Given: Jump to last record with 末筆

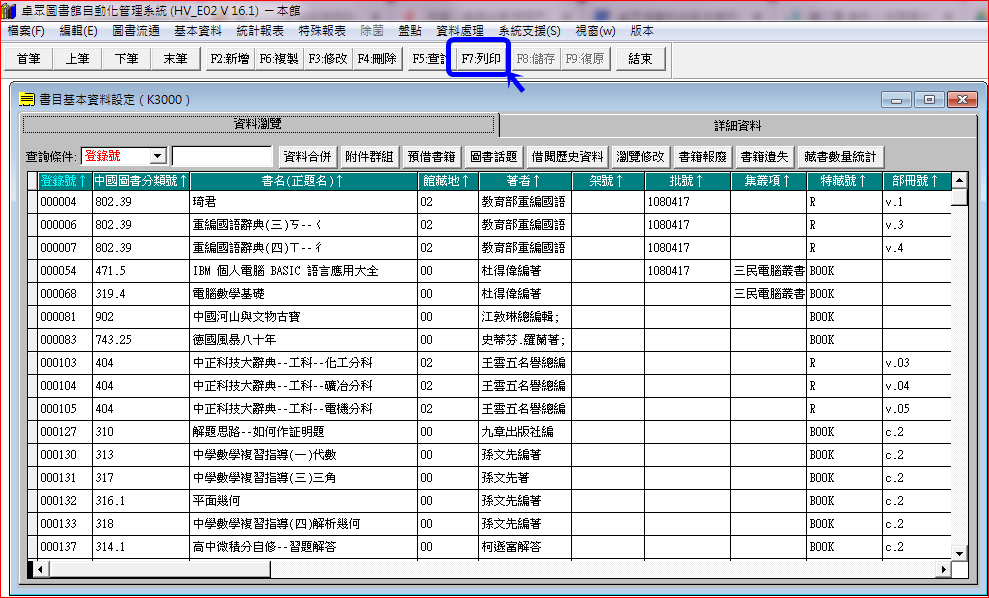Looking at the screenshot, I should [176, 59].
